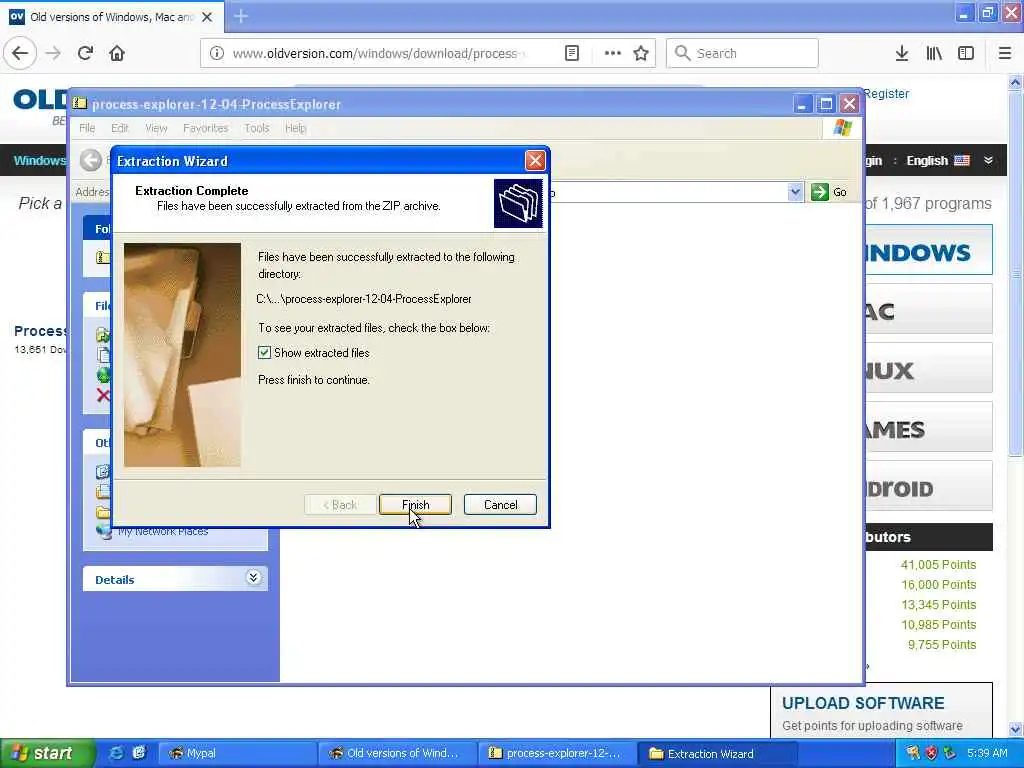The width and height of the screenshot is (1024, 768).
Task: Switch to Old versions of Wind... taskbar button
Action: [397, 753]
